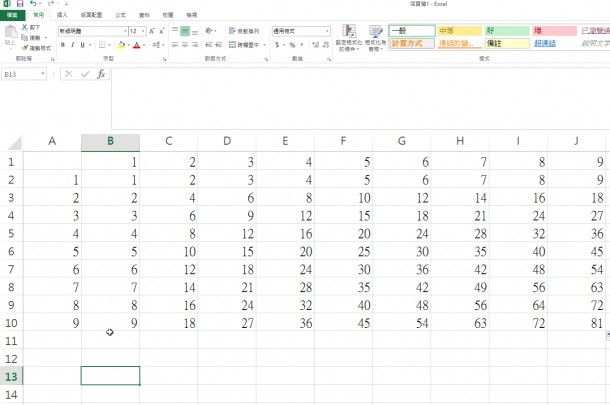Click the decrease indent icon
The image size is (610, 405).
[209, 45]
